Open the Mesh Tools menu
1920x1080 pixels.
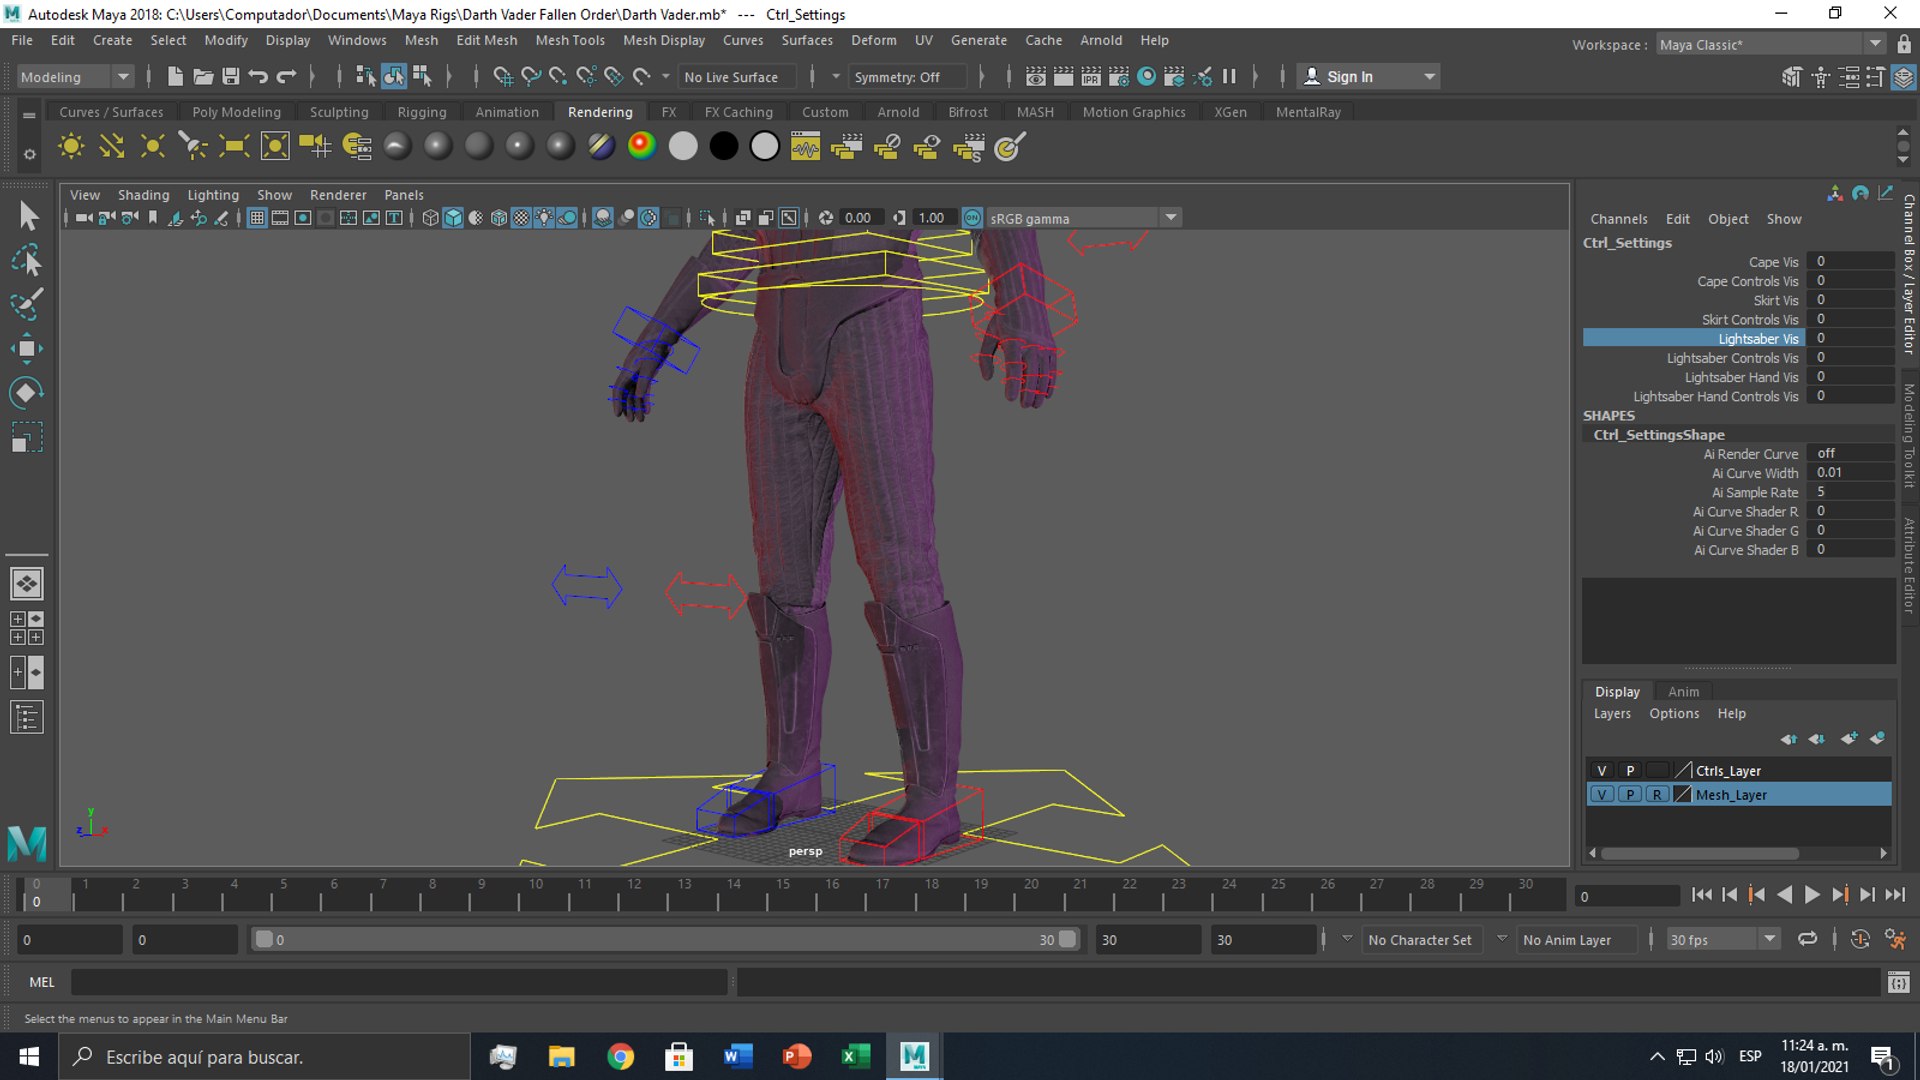[569, 40]
